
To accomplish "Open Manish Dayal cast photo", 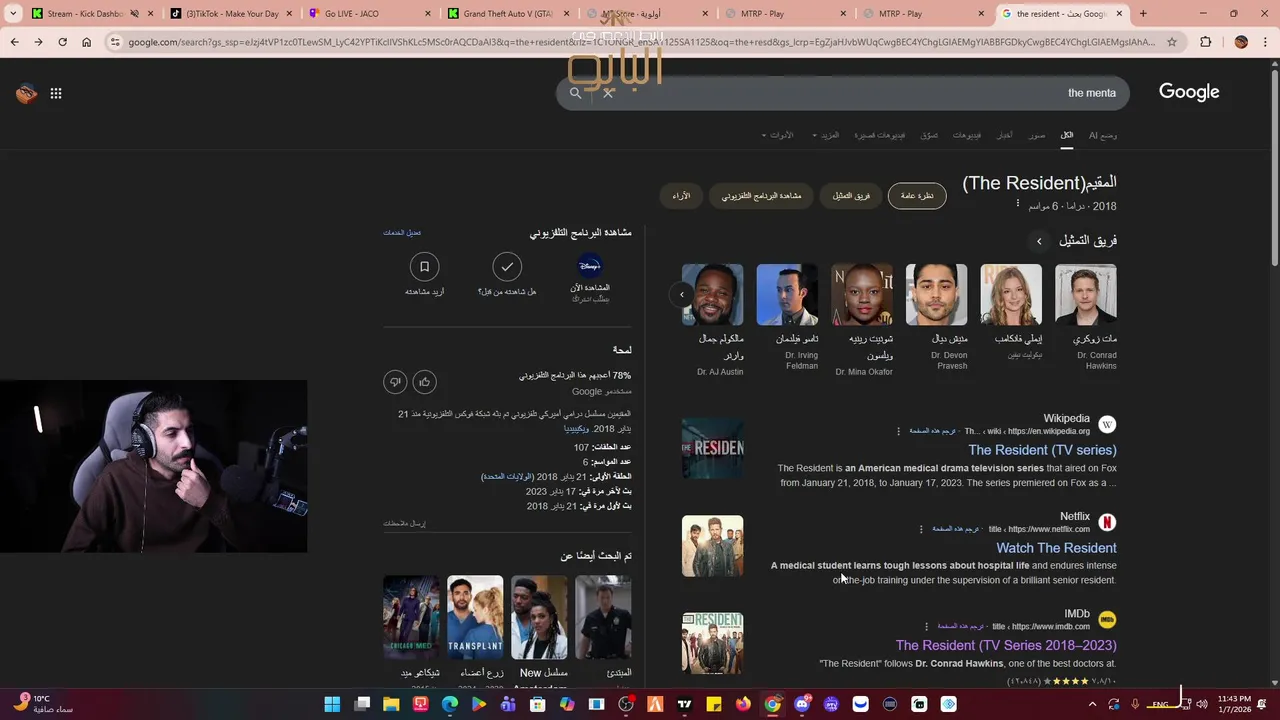I will [936, 294].
